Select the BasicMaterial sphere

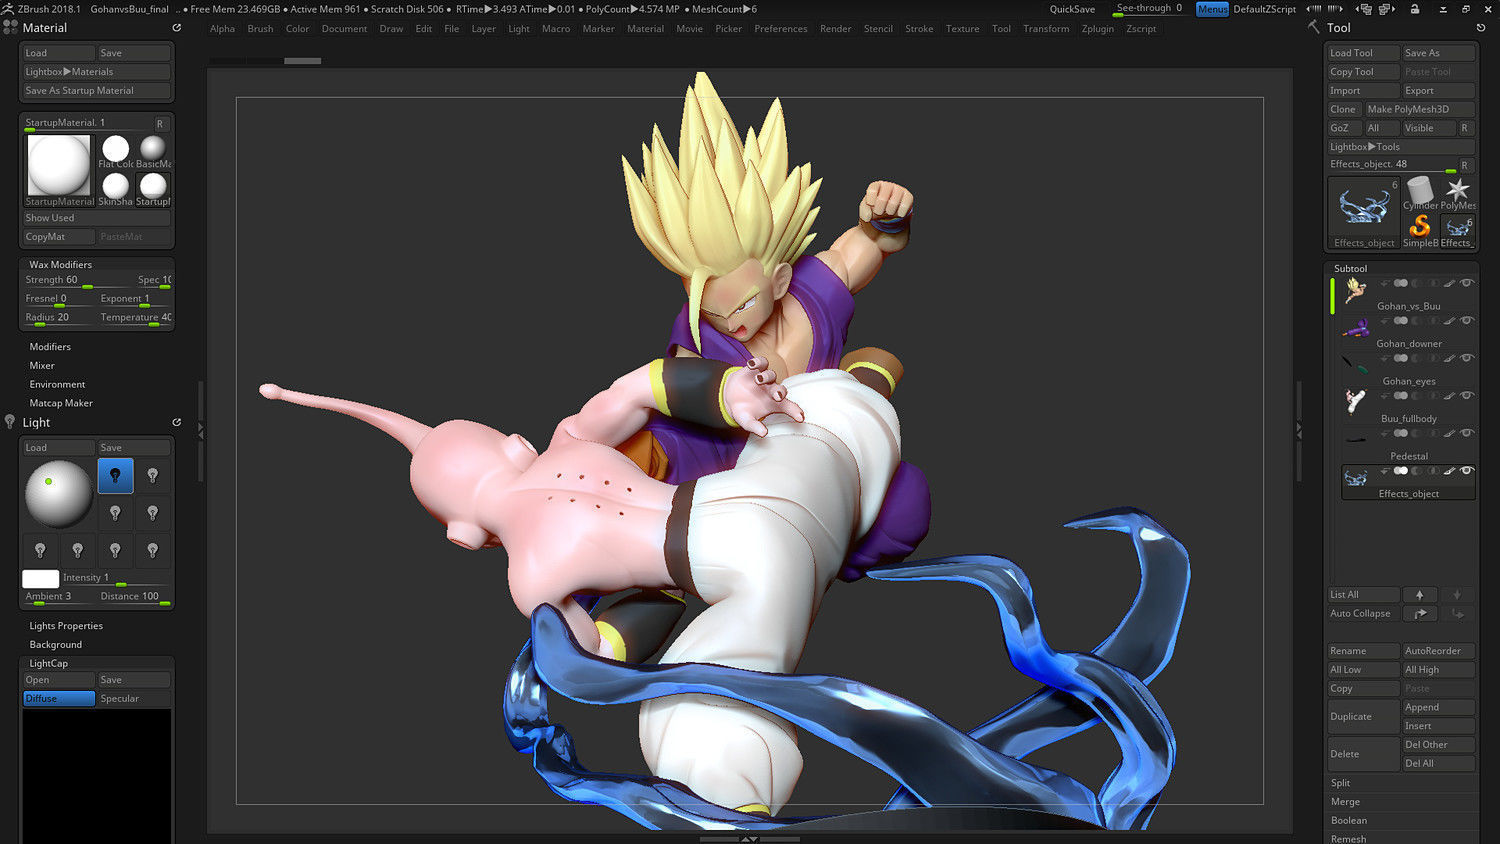point(153,152)
